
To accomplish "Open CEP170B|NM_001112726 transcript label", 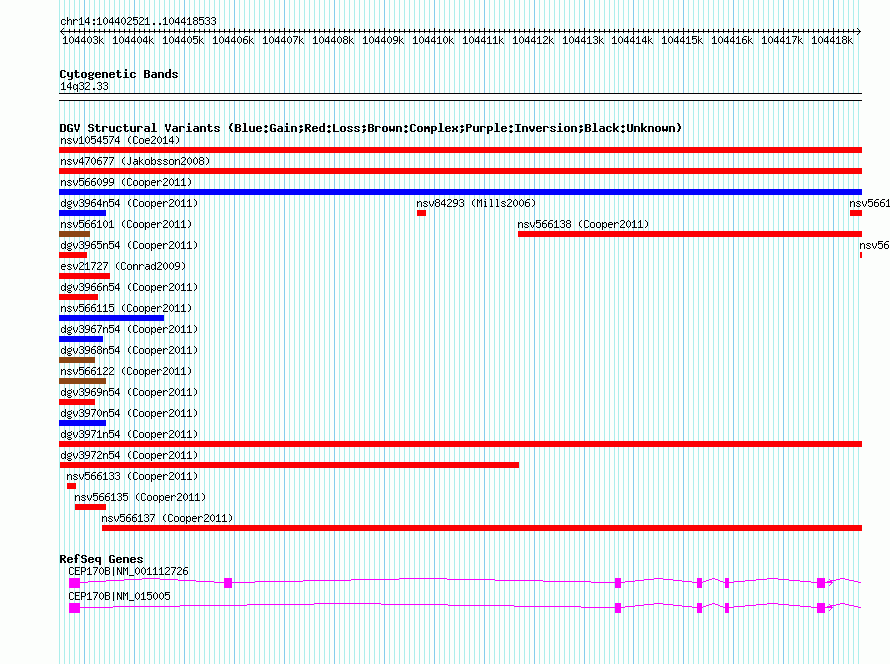I will [128, 571].
